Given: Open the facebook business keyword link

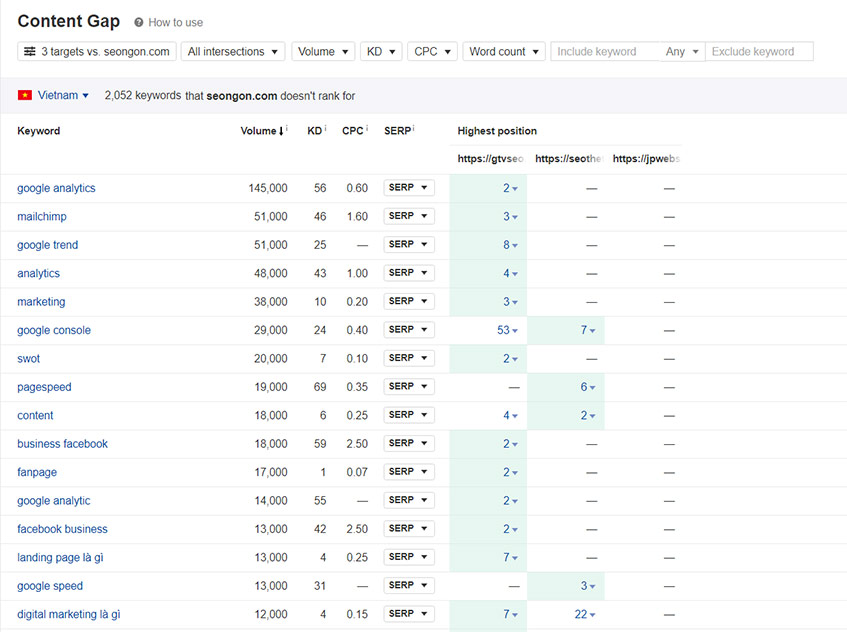Looking at the screenshot, I should (62, 529).
